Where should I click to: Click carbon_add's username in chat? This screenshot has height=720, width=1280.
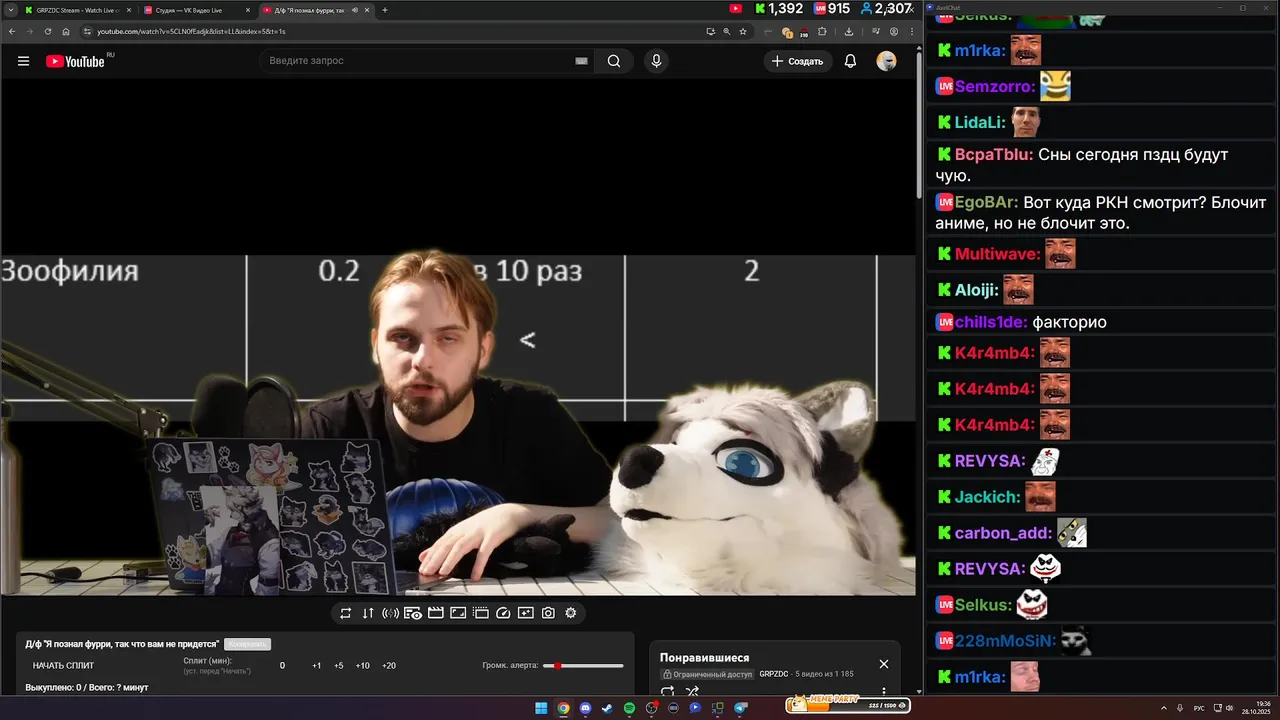1002,533
